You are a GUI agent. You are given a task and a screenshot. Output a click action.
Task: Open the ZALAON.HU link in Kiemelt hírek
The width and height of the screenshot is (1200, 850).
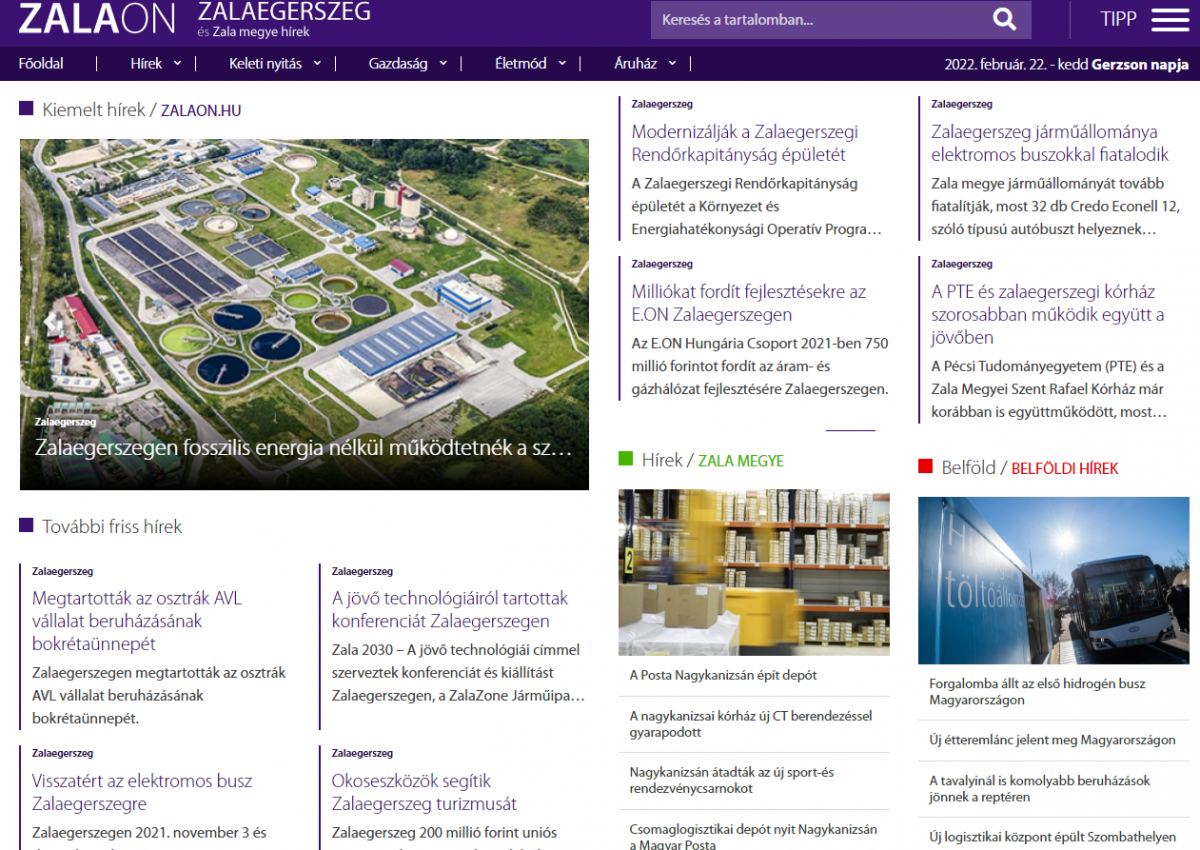coord(200,110)
